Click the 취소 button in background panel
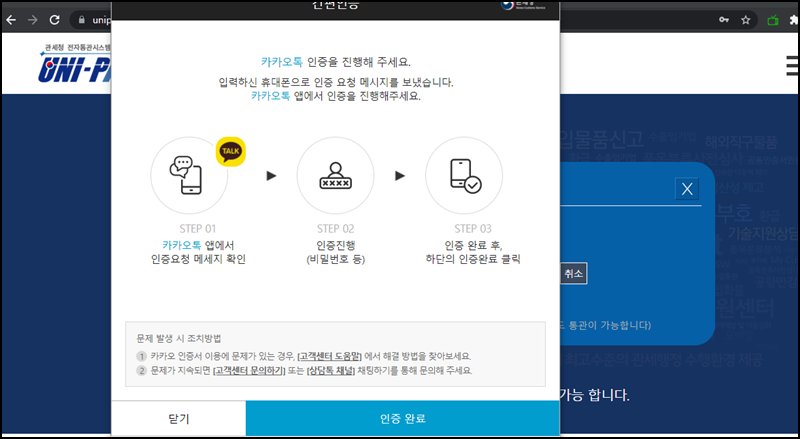The width and height of the screenshot is (800, 439). [x=573, y=274]
